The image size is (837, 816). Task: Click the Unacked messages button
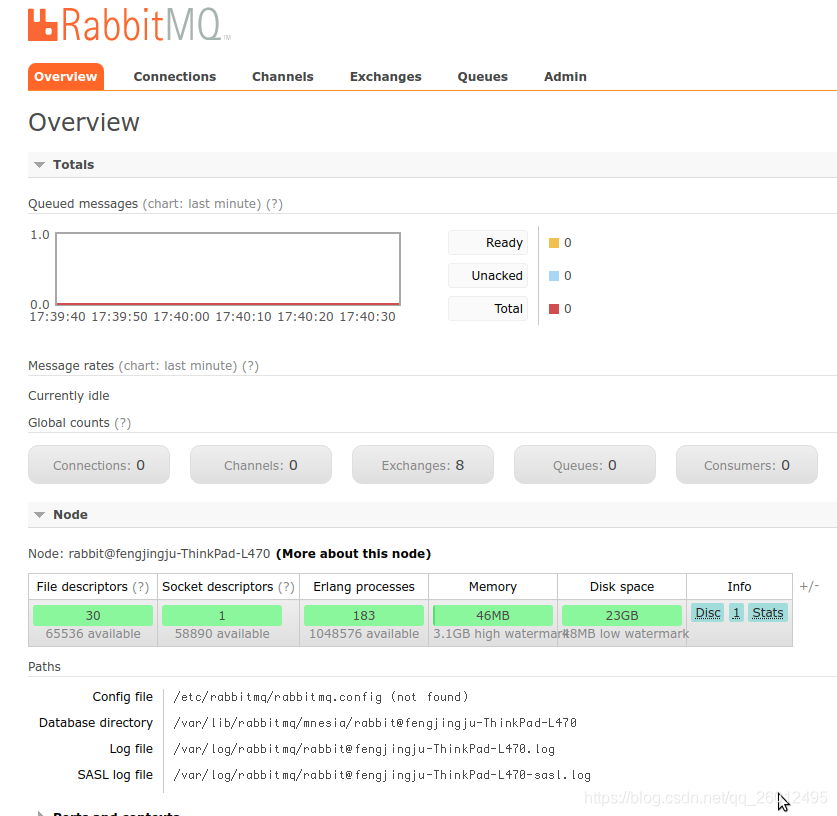click(x=488, y=275)
